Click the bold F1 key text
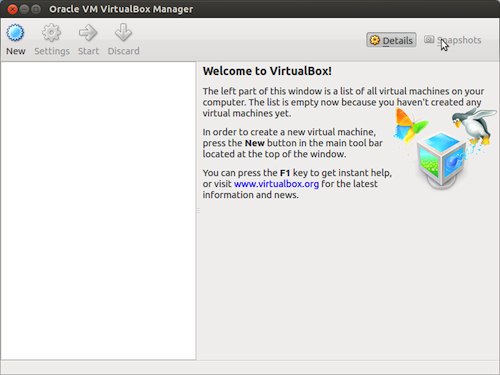 pos(285,173)
